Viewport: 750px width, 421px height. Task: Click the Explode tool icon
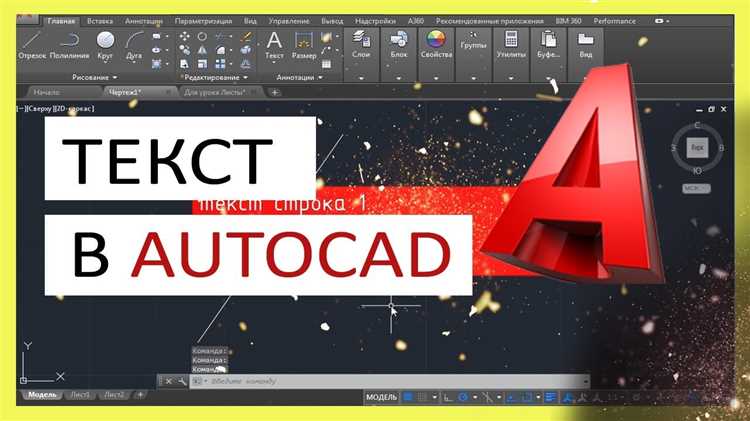coord(246,50)
